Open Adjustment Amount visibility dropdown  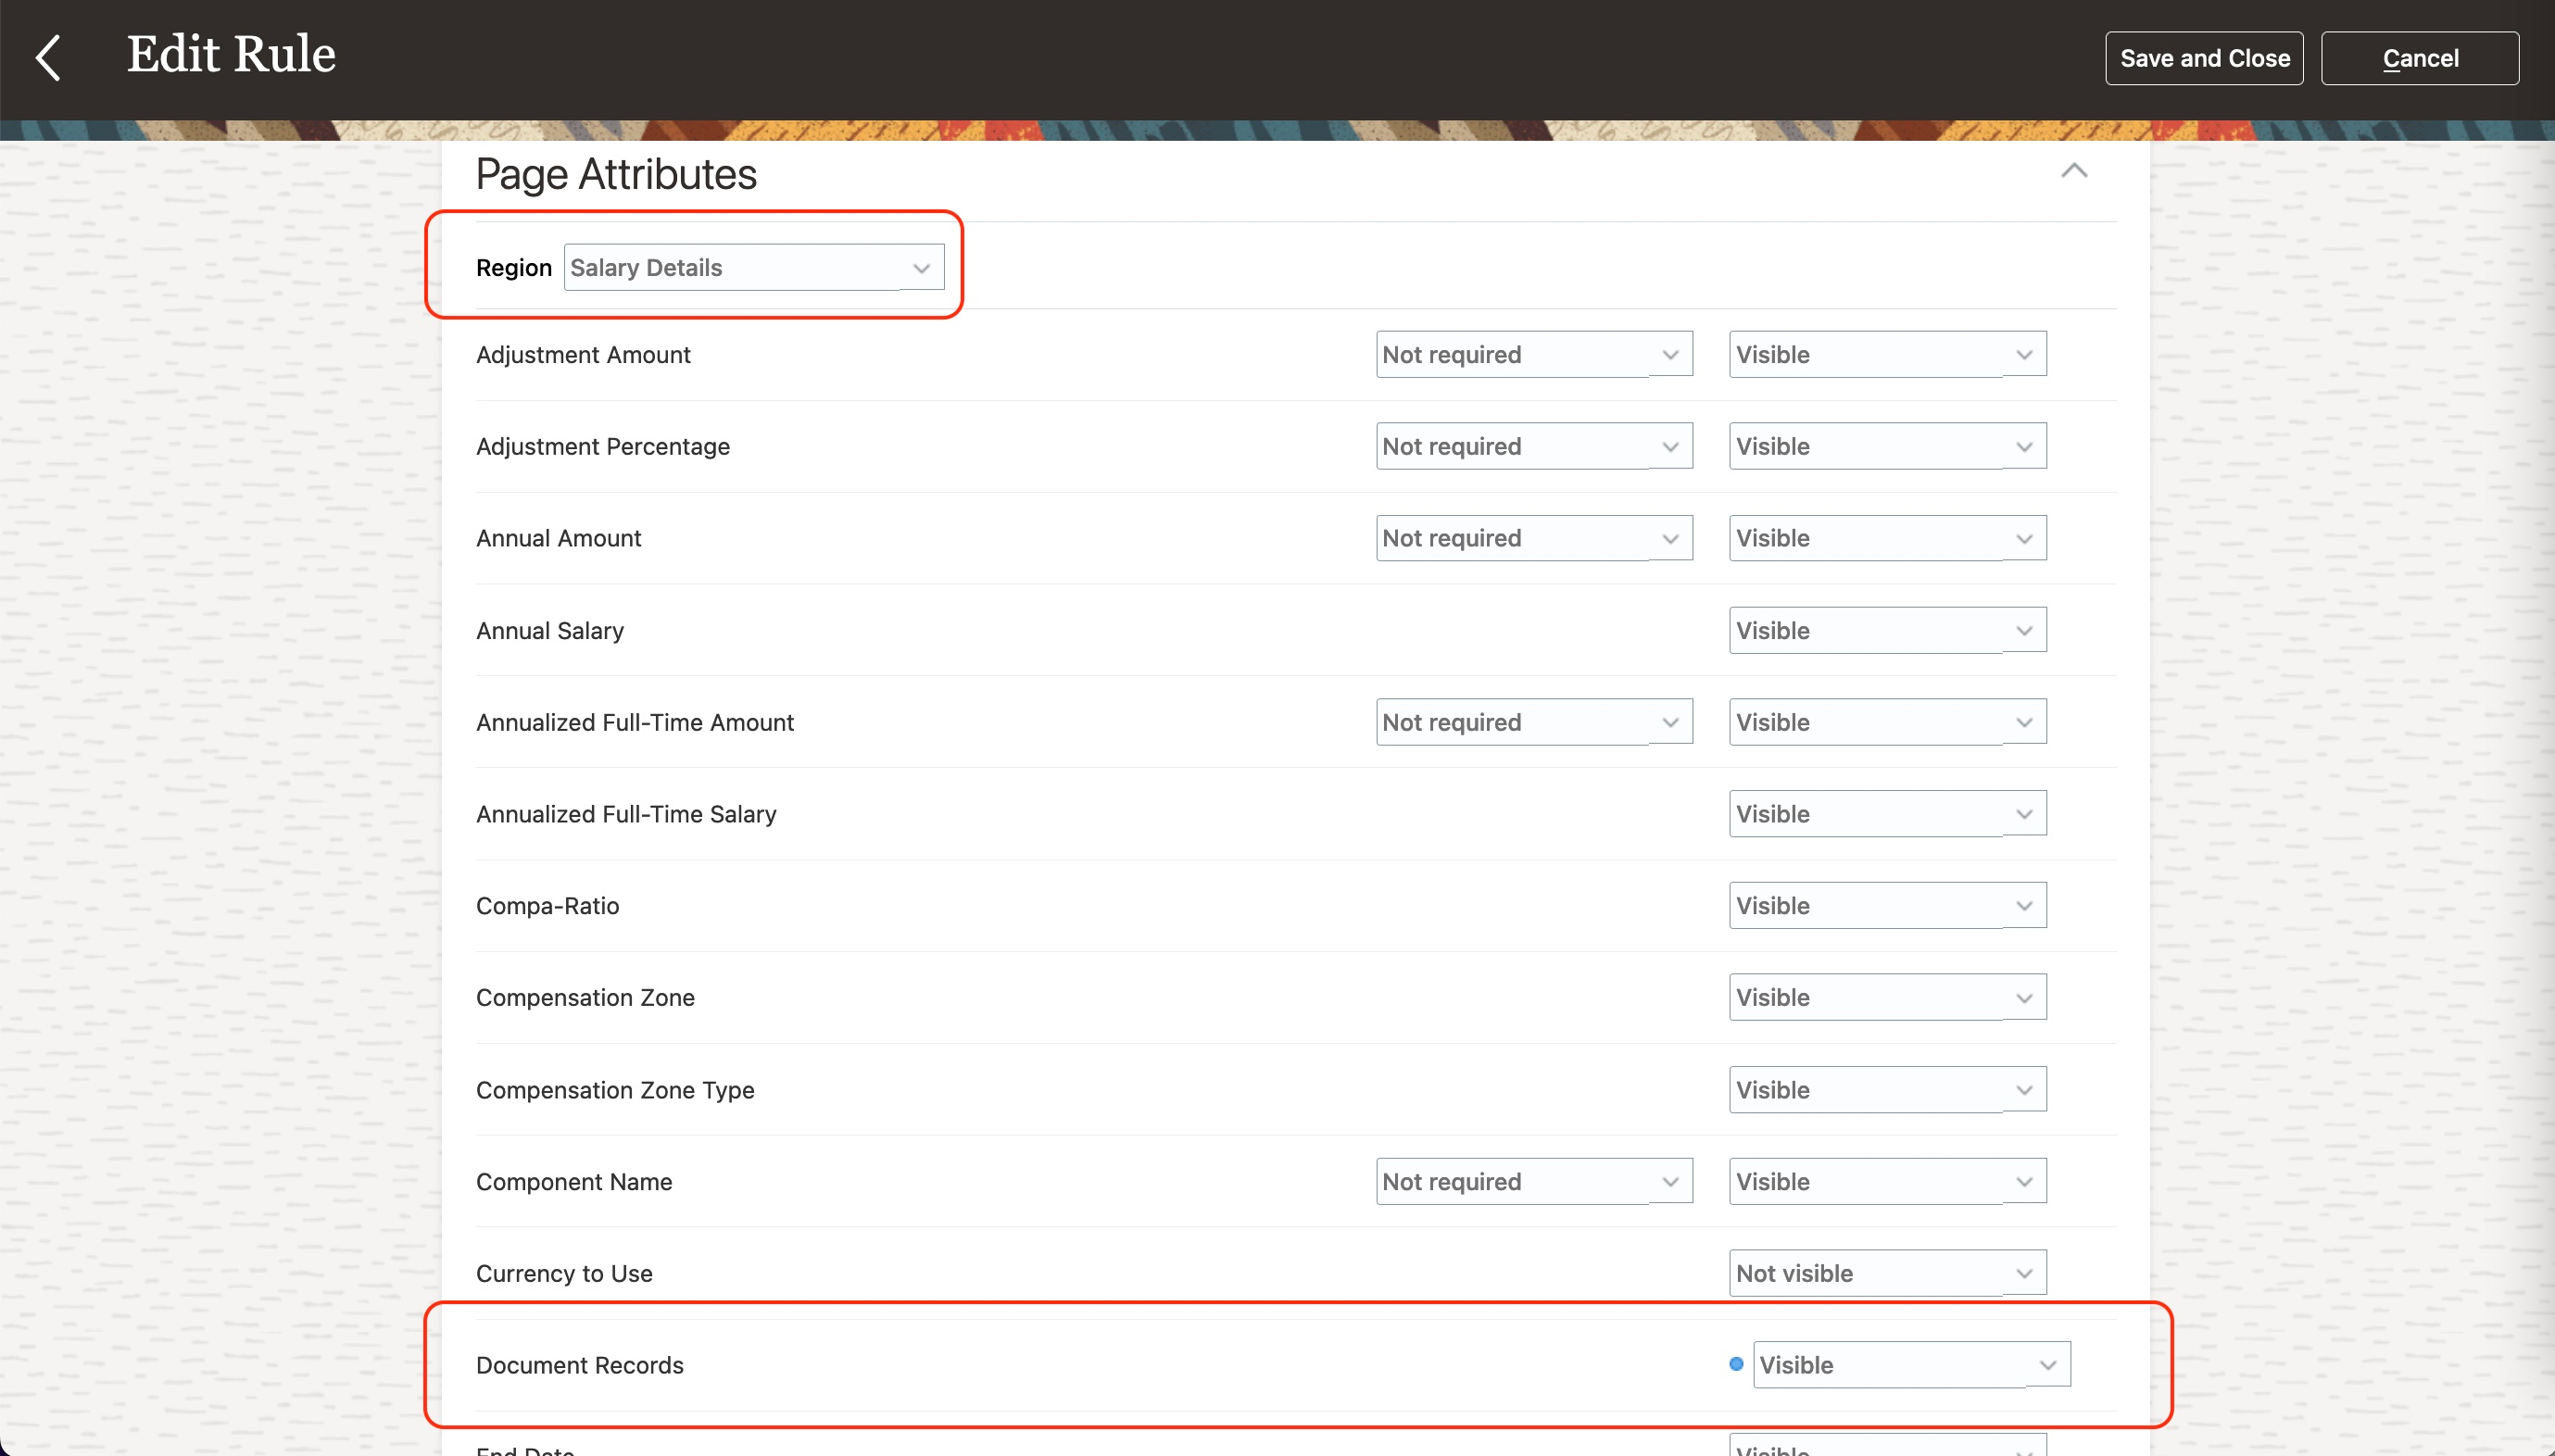tap(1886, 355)
